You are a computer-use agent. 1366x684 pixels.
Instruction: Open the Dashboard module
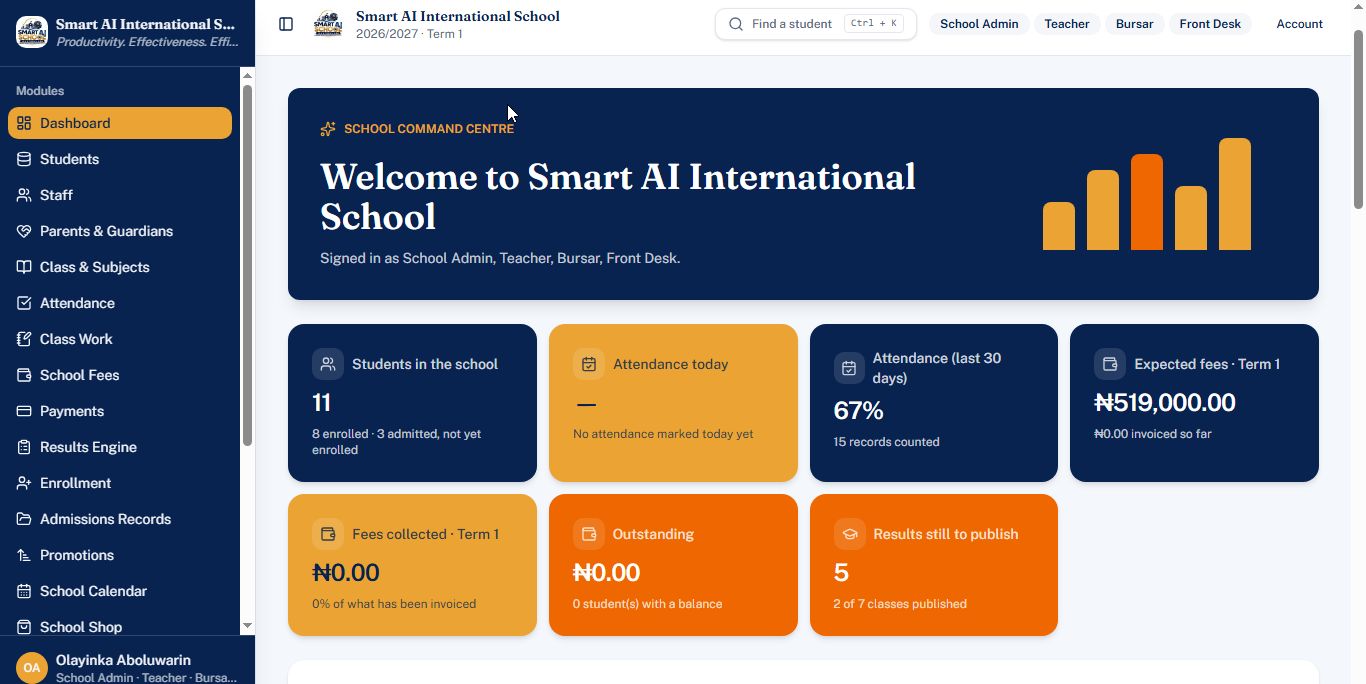tap(120, 123)
